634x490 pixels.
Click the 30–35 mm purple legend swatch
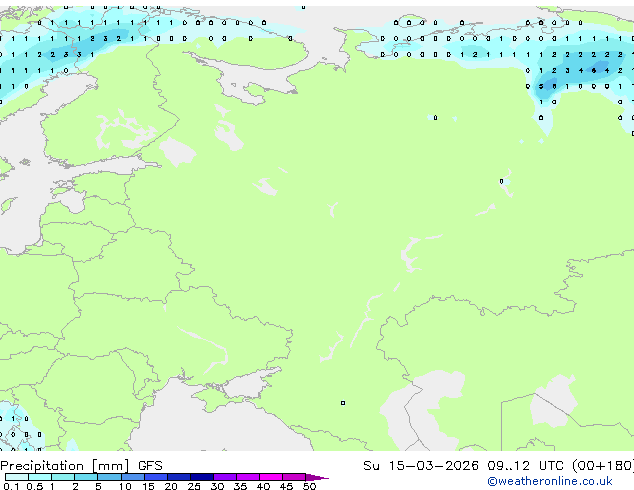225,477
